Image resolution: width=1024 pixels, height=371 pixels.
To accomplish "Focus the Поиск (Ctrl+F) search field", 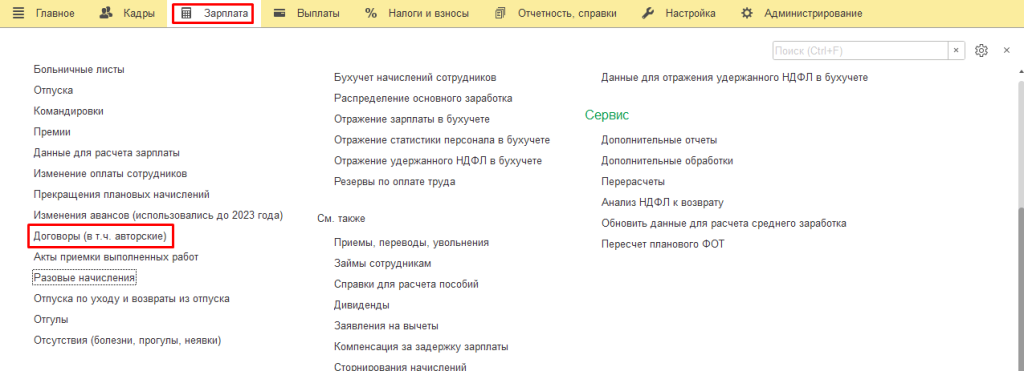I will coord(860,50).
